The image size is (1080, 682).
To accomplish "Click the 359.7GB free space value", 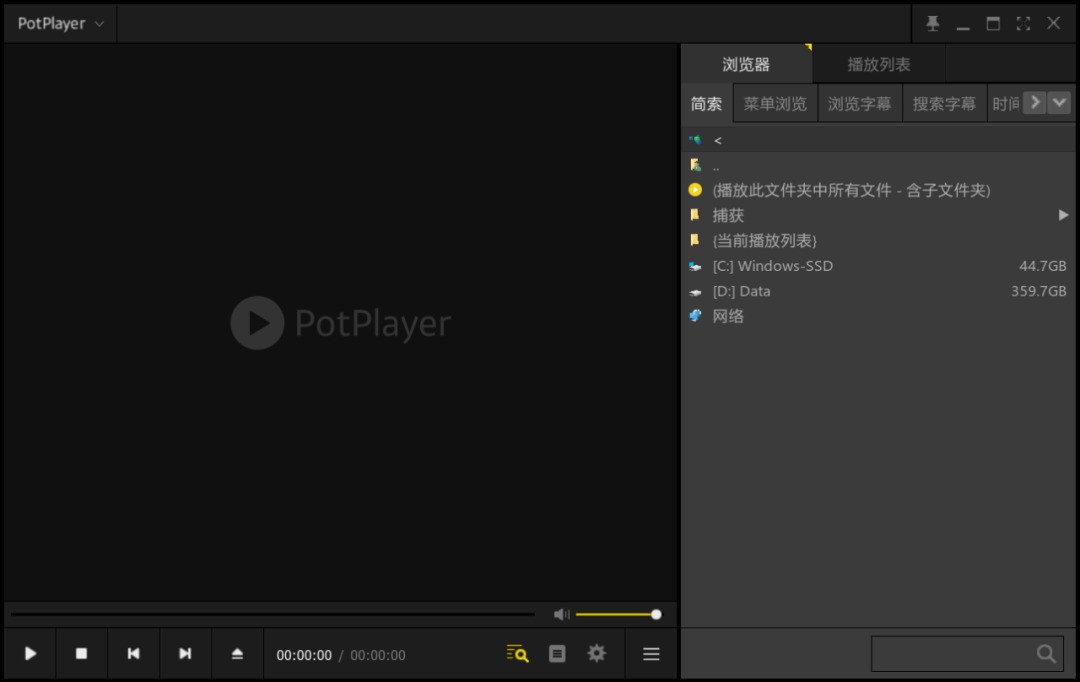I will (x=1038, y=291).
